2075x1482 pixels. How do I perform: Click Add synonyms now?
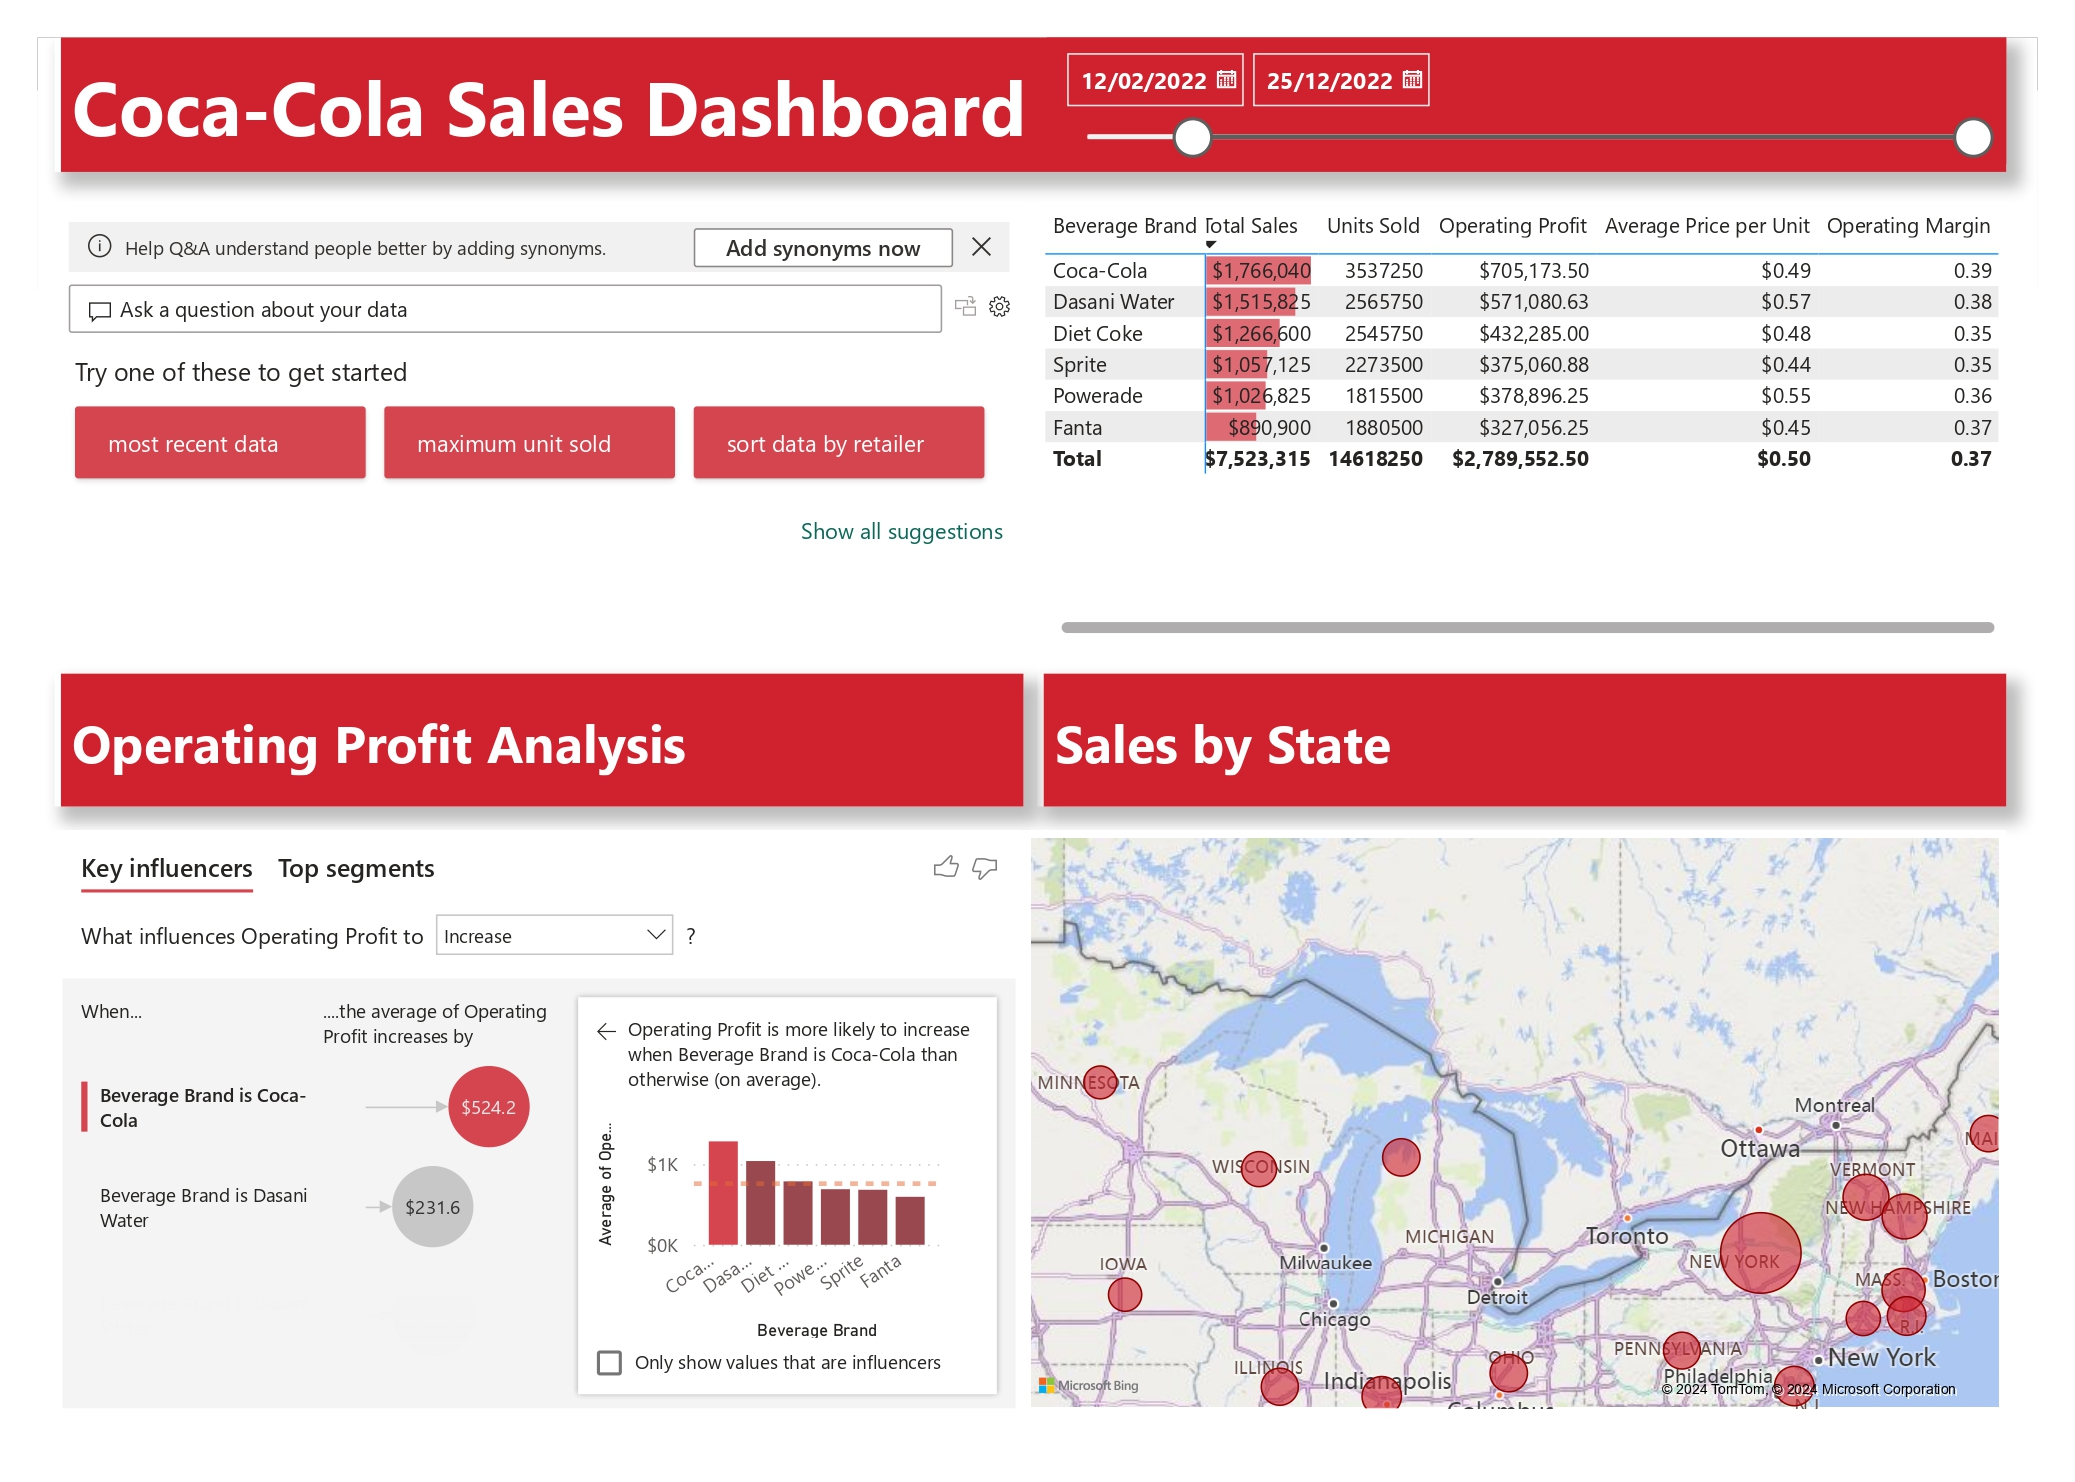tap(823, 247)
